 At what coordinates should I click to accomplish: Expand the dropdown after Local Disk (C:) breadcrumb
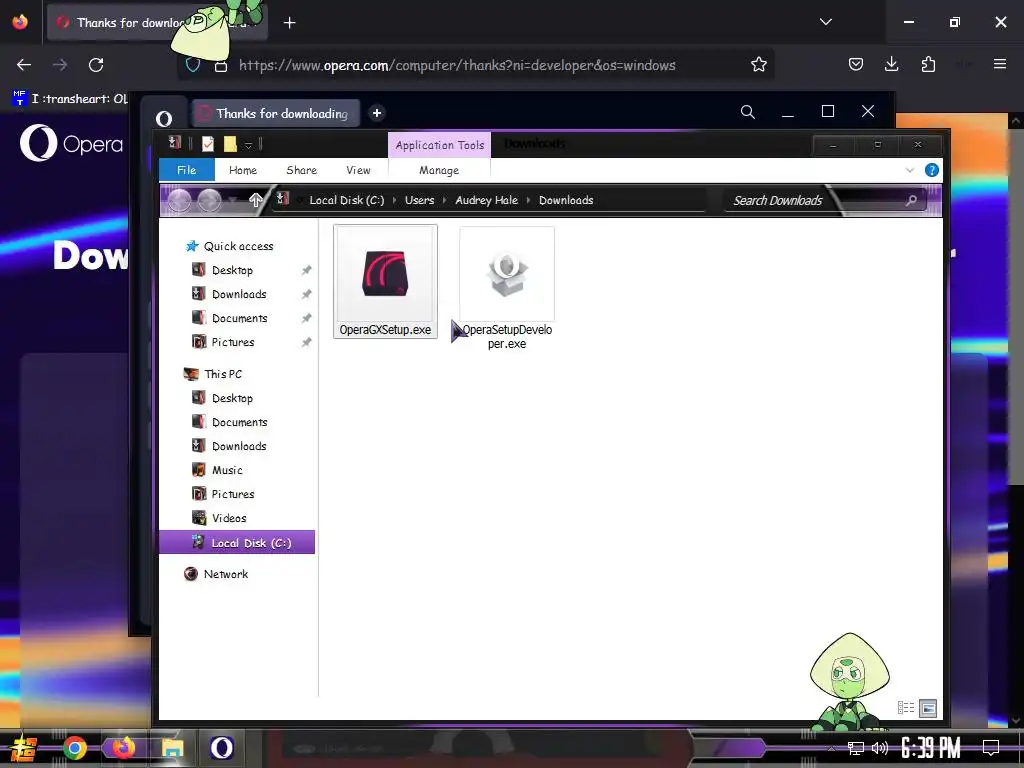tap(394, 200)
